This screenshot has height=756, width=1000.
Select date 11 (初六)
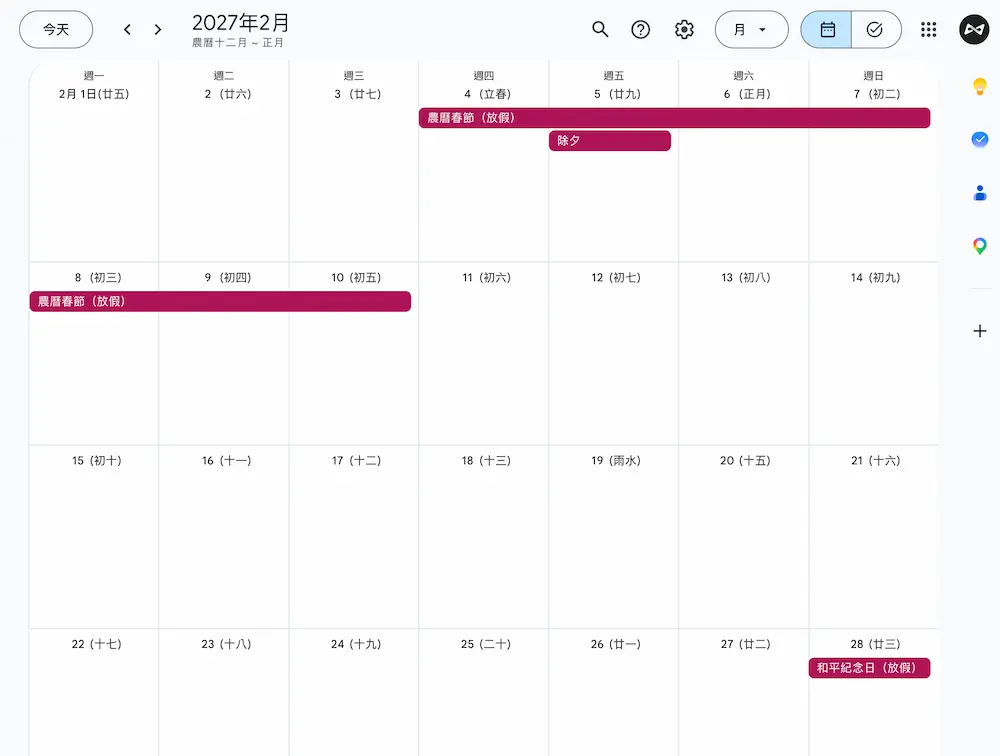coord(486,278)
